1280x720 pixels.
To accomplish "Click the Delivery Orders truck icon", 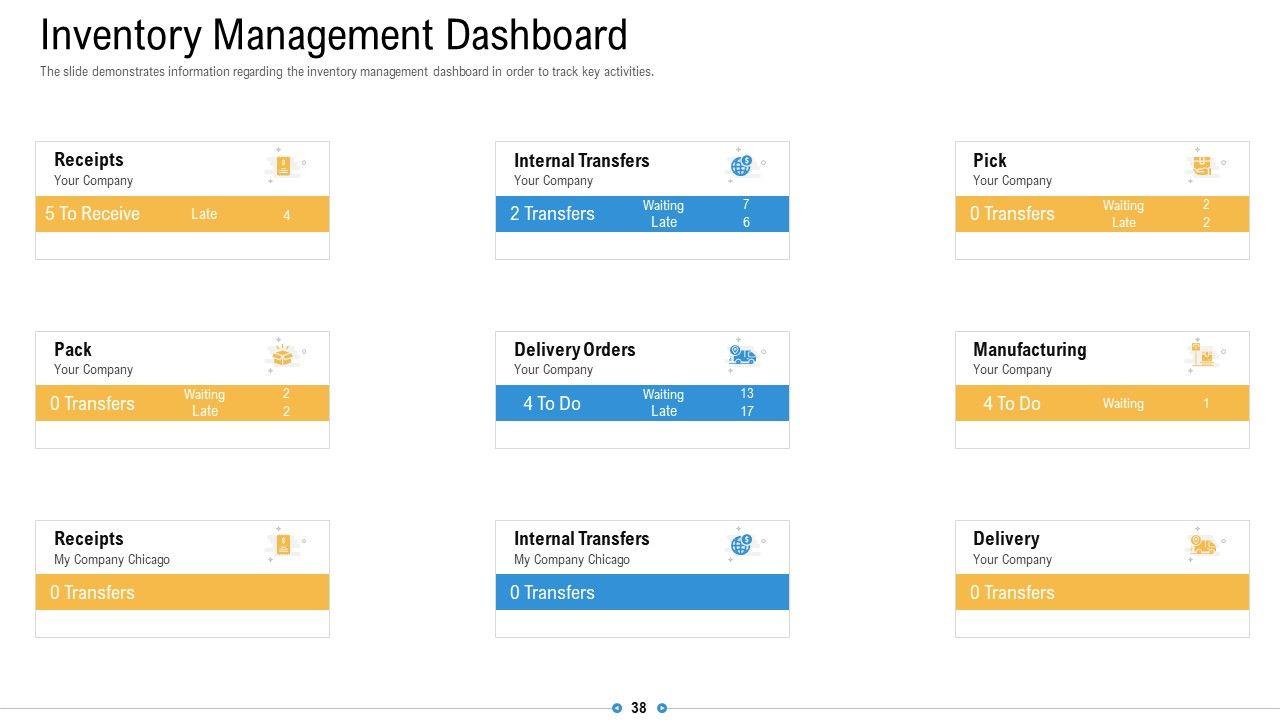I will 742,356.
